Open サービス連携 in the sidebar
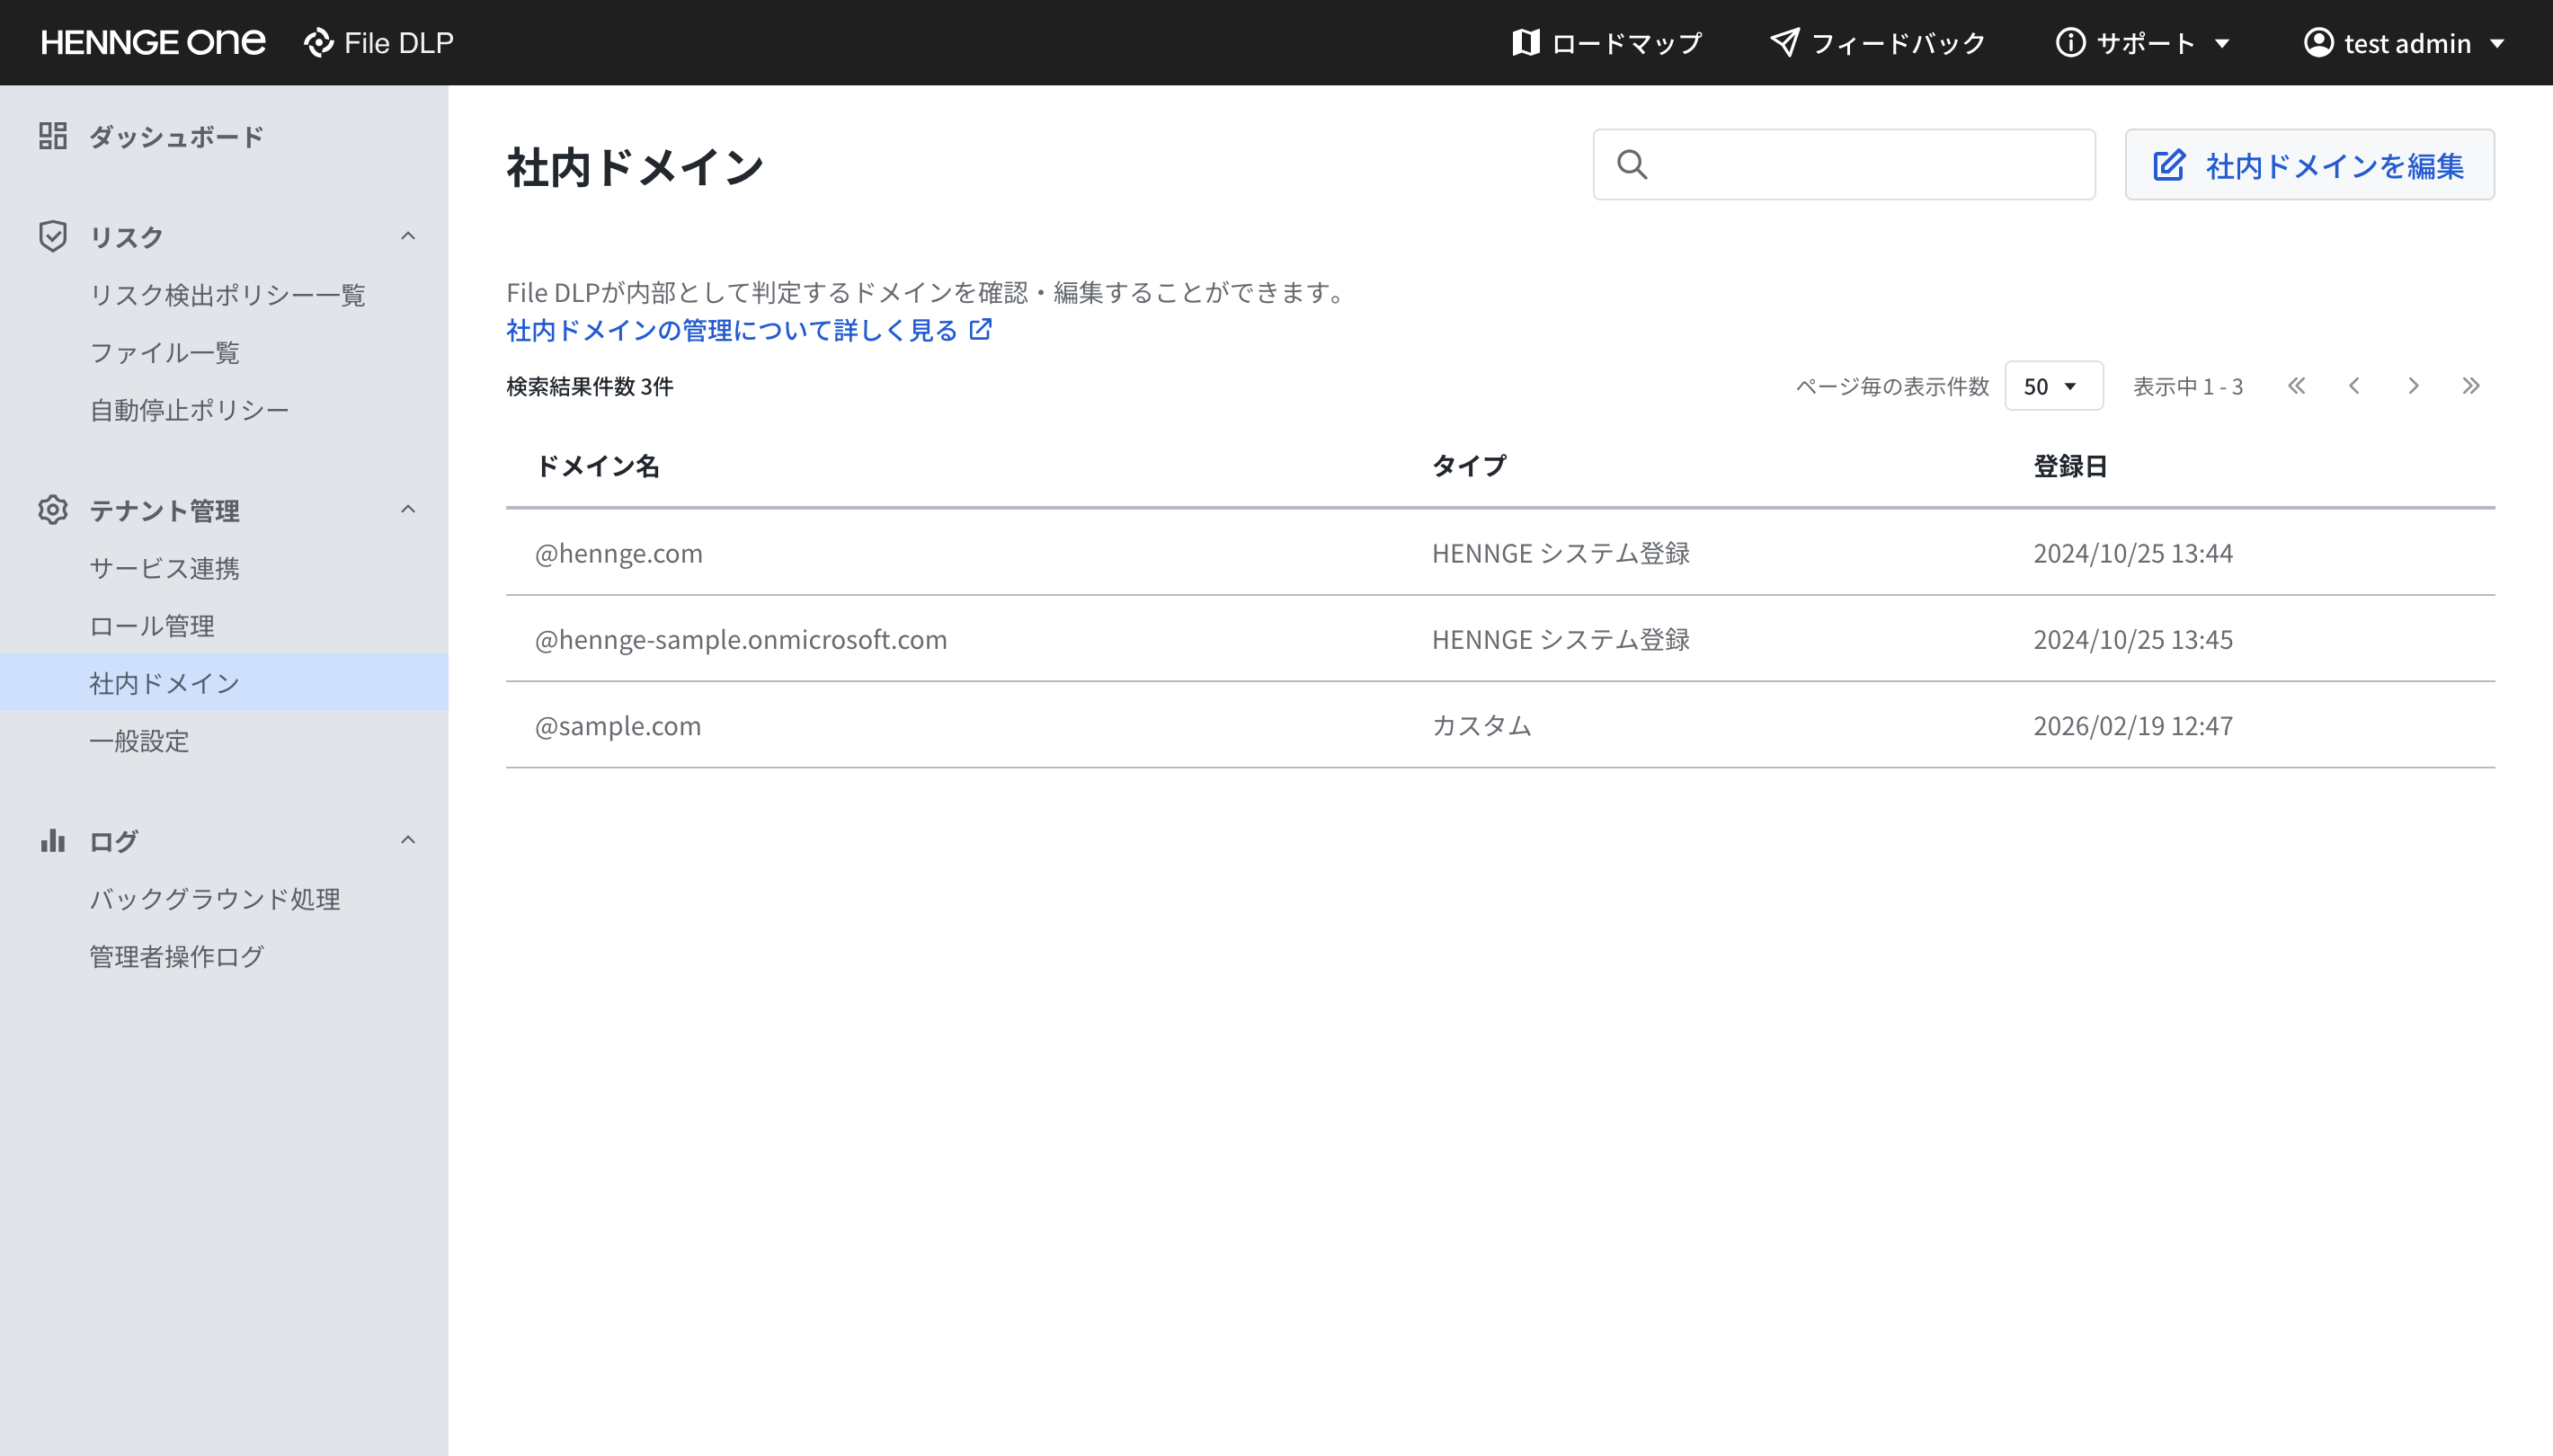This screenshot has width=2553, height=1456. [x=165, y=568]
